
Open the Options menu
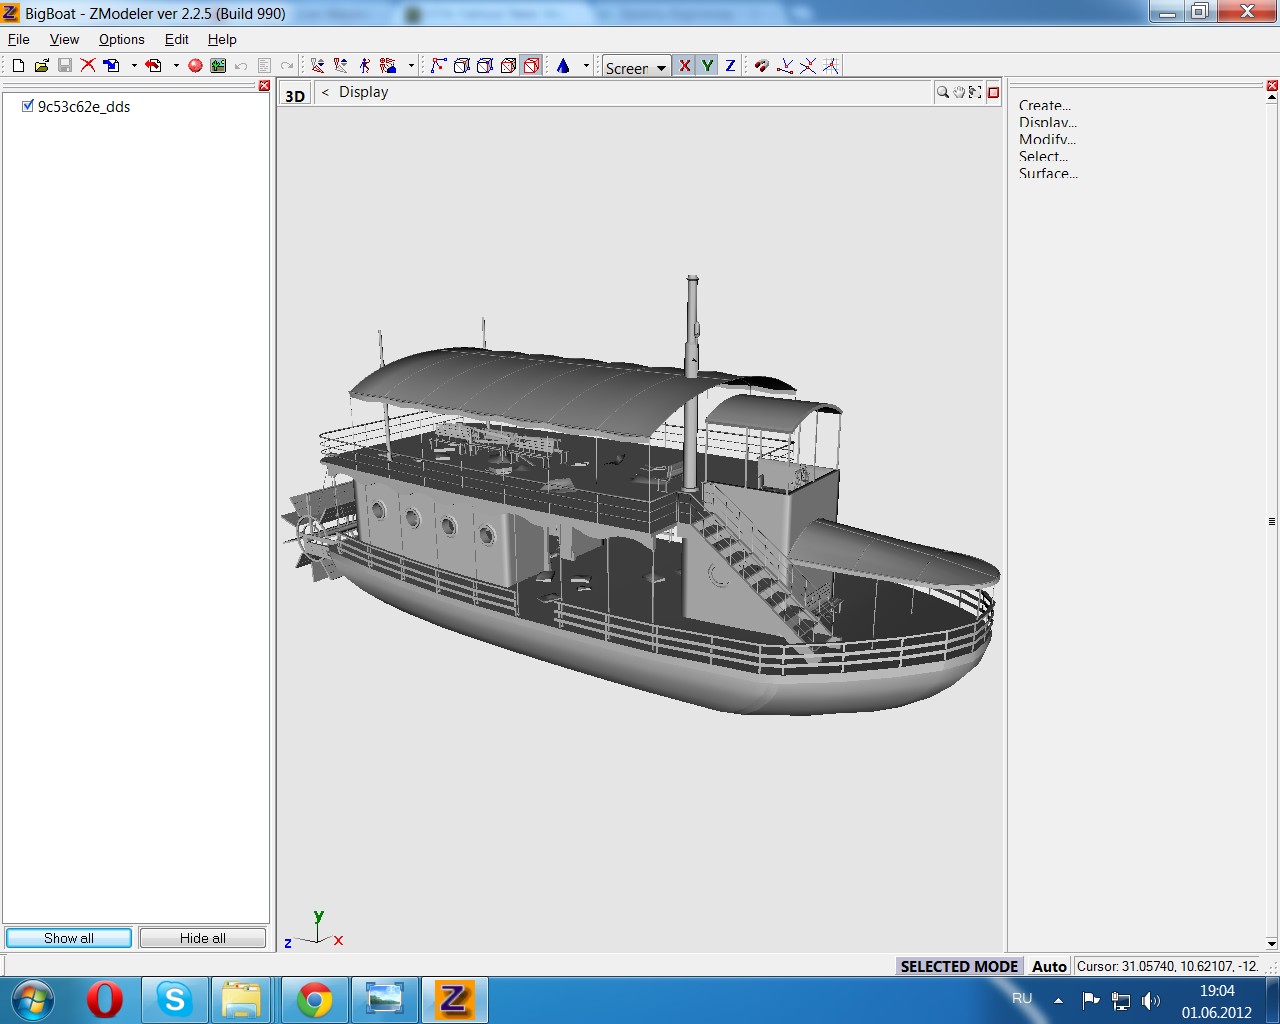pos(121,39)
